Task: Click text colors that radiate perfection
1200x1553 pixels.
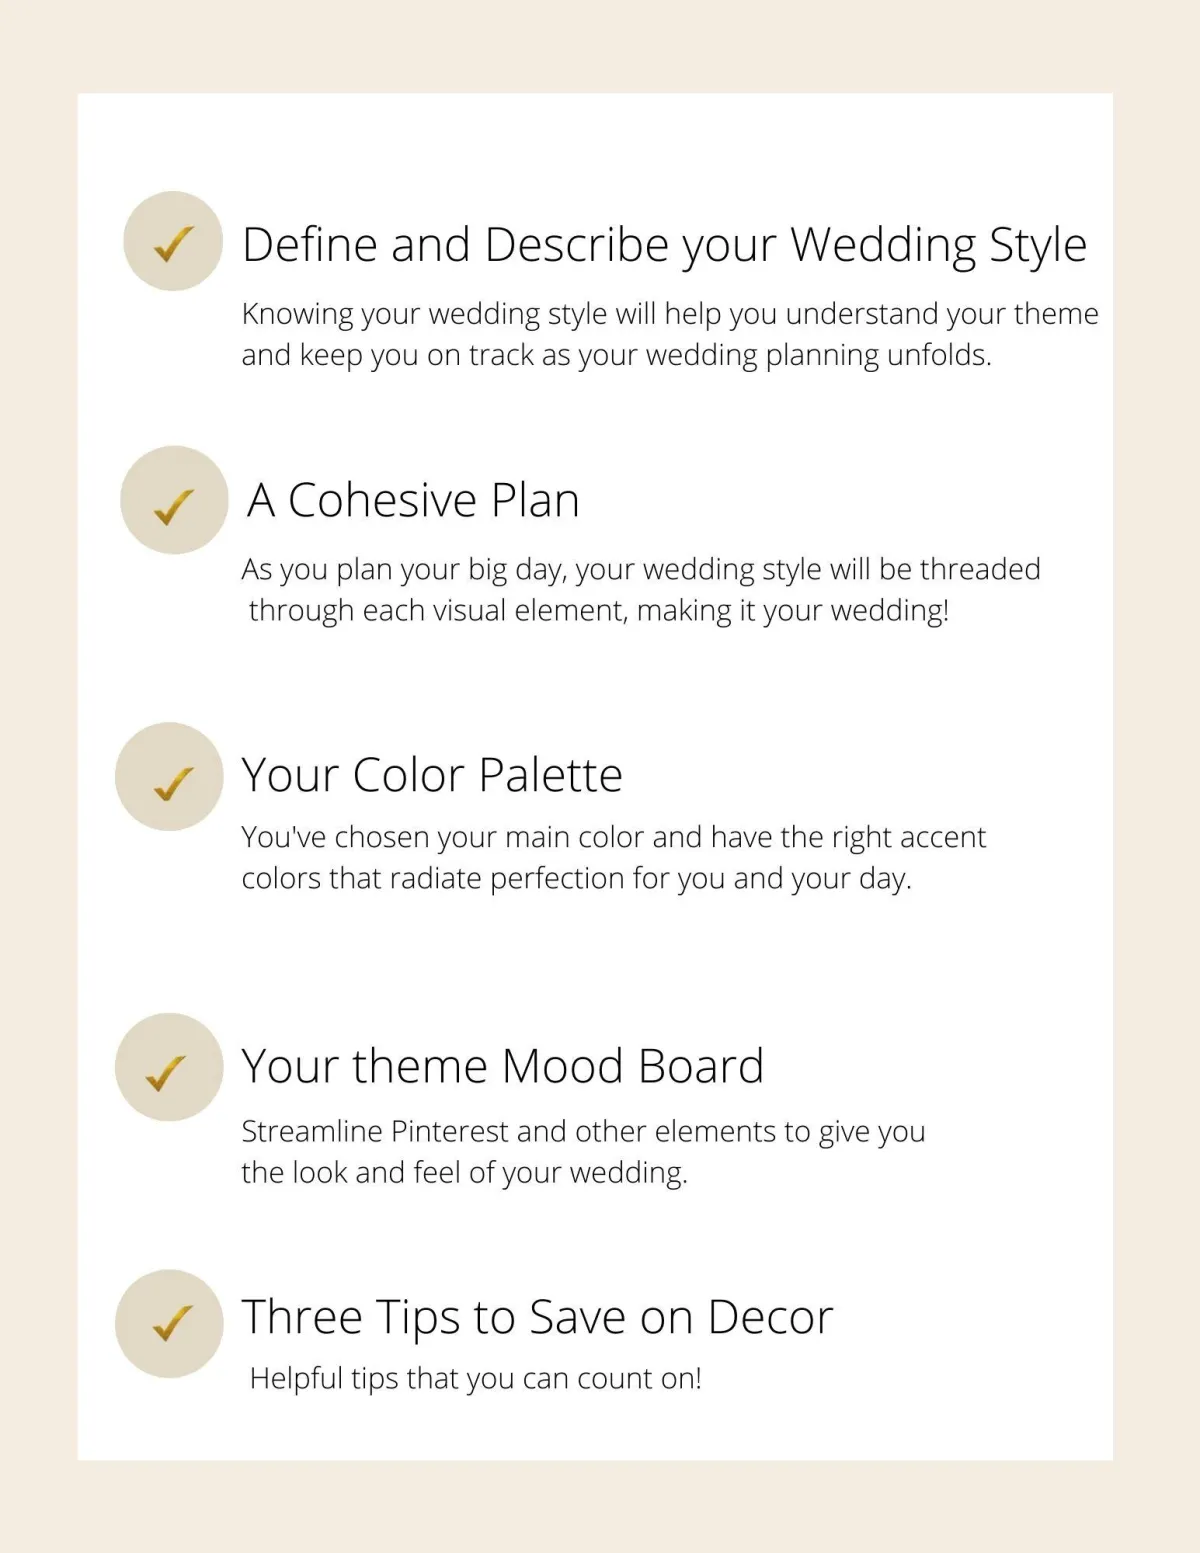Action: pyautogui.click(x=577, y=878)
